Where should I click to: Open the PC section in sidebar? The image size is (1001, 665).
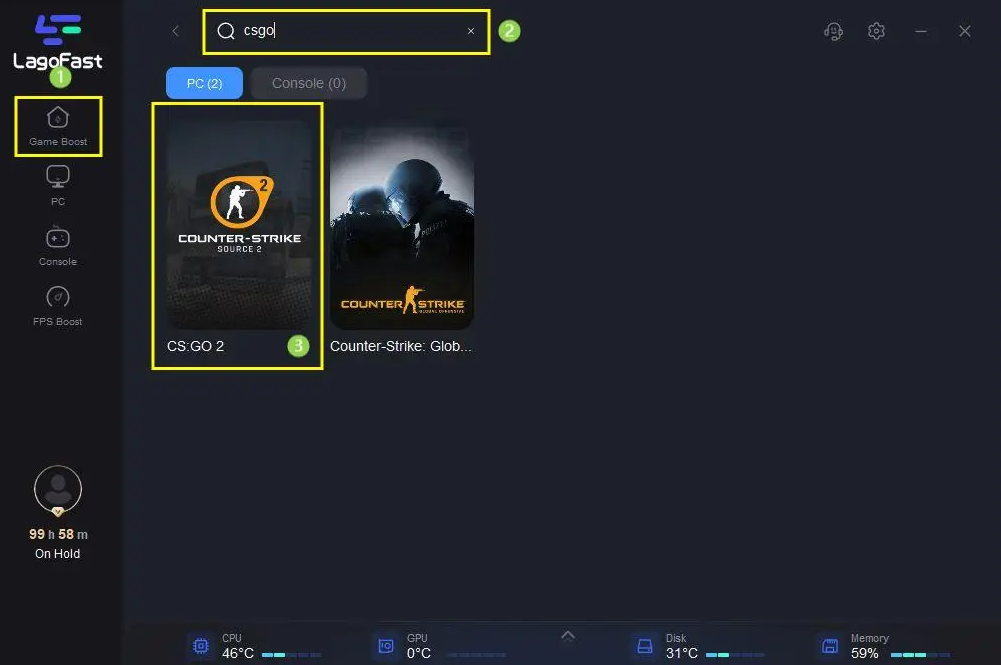point(57,186)
